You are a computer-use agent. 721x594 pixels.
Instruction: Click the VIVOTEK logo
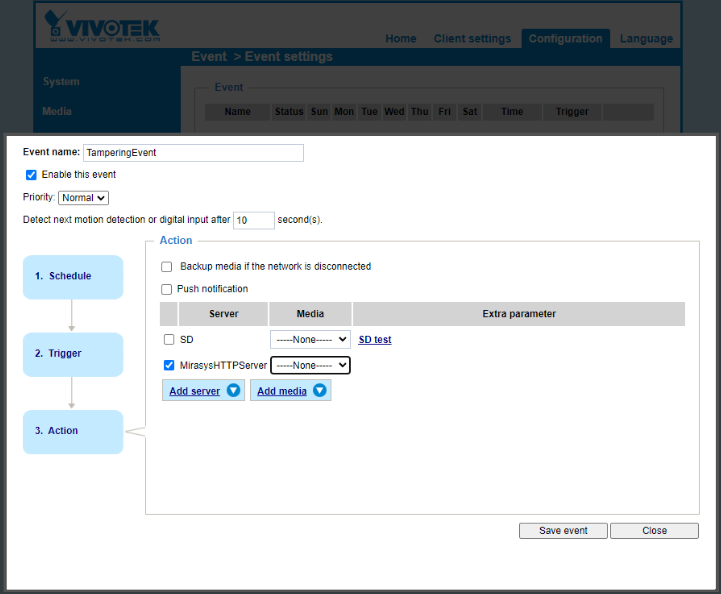click(x=102, y=26)
